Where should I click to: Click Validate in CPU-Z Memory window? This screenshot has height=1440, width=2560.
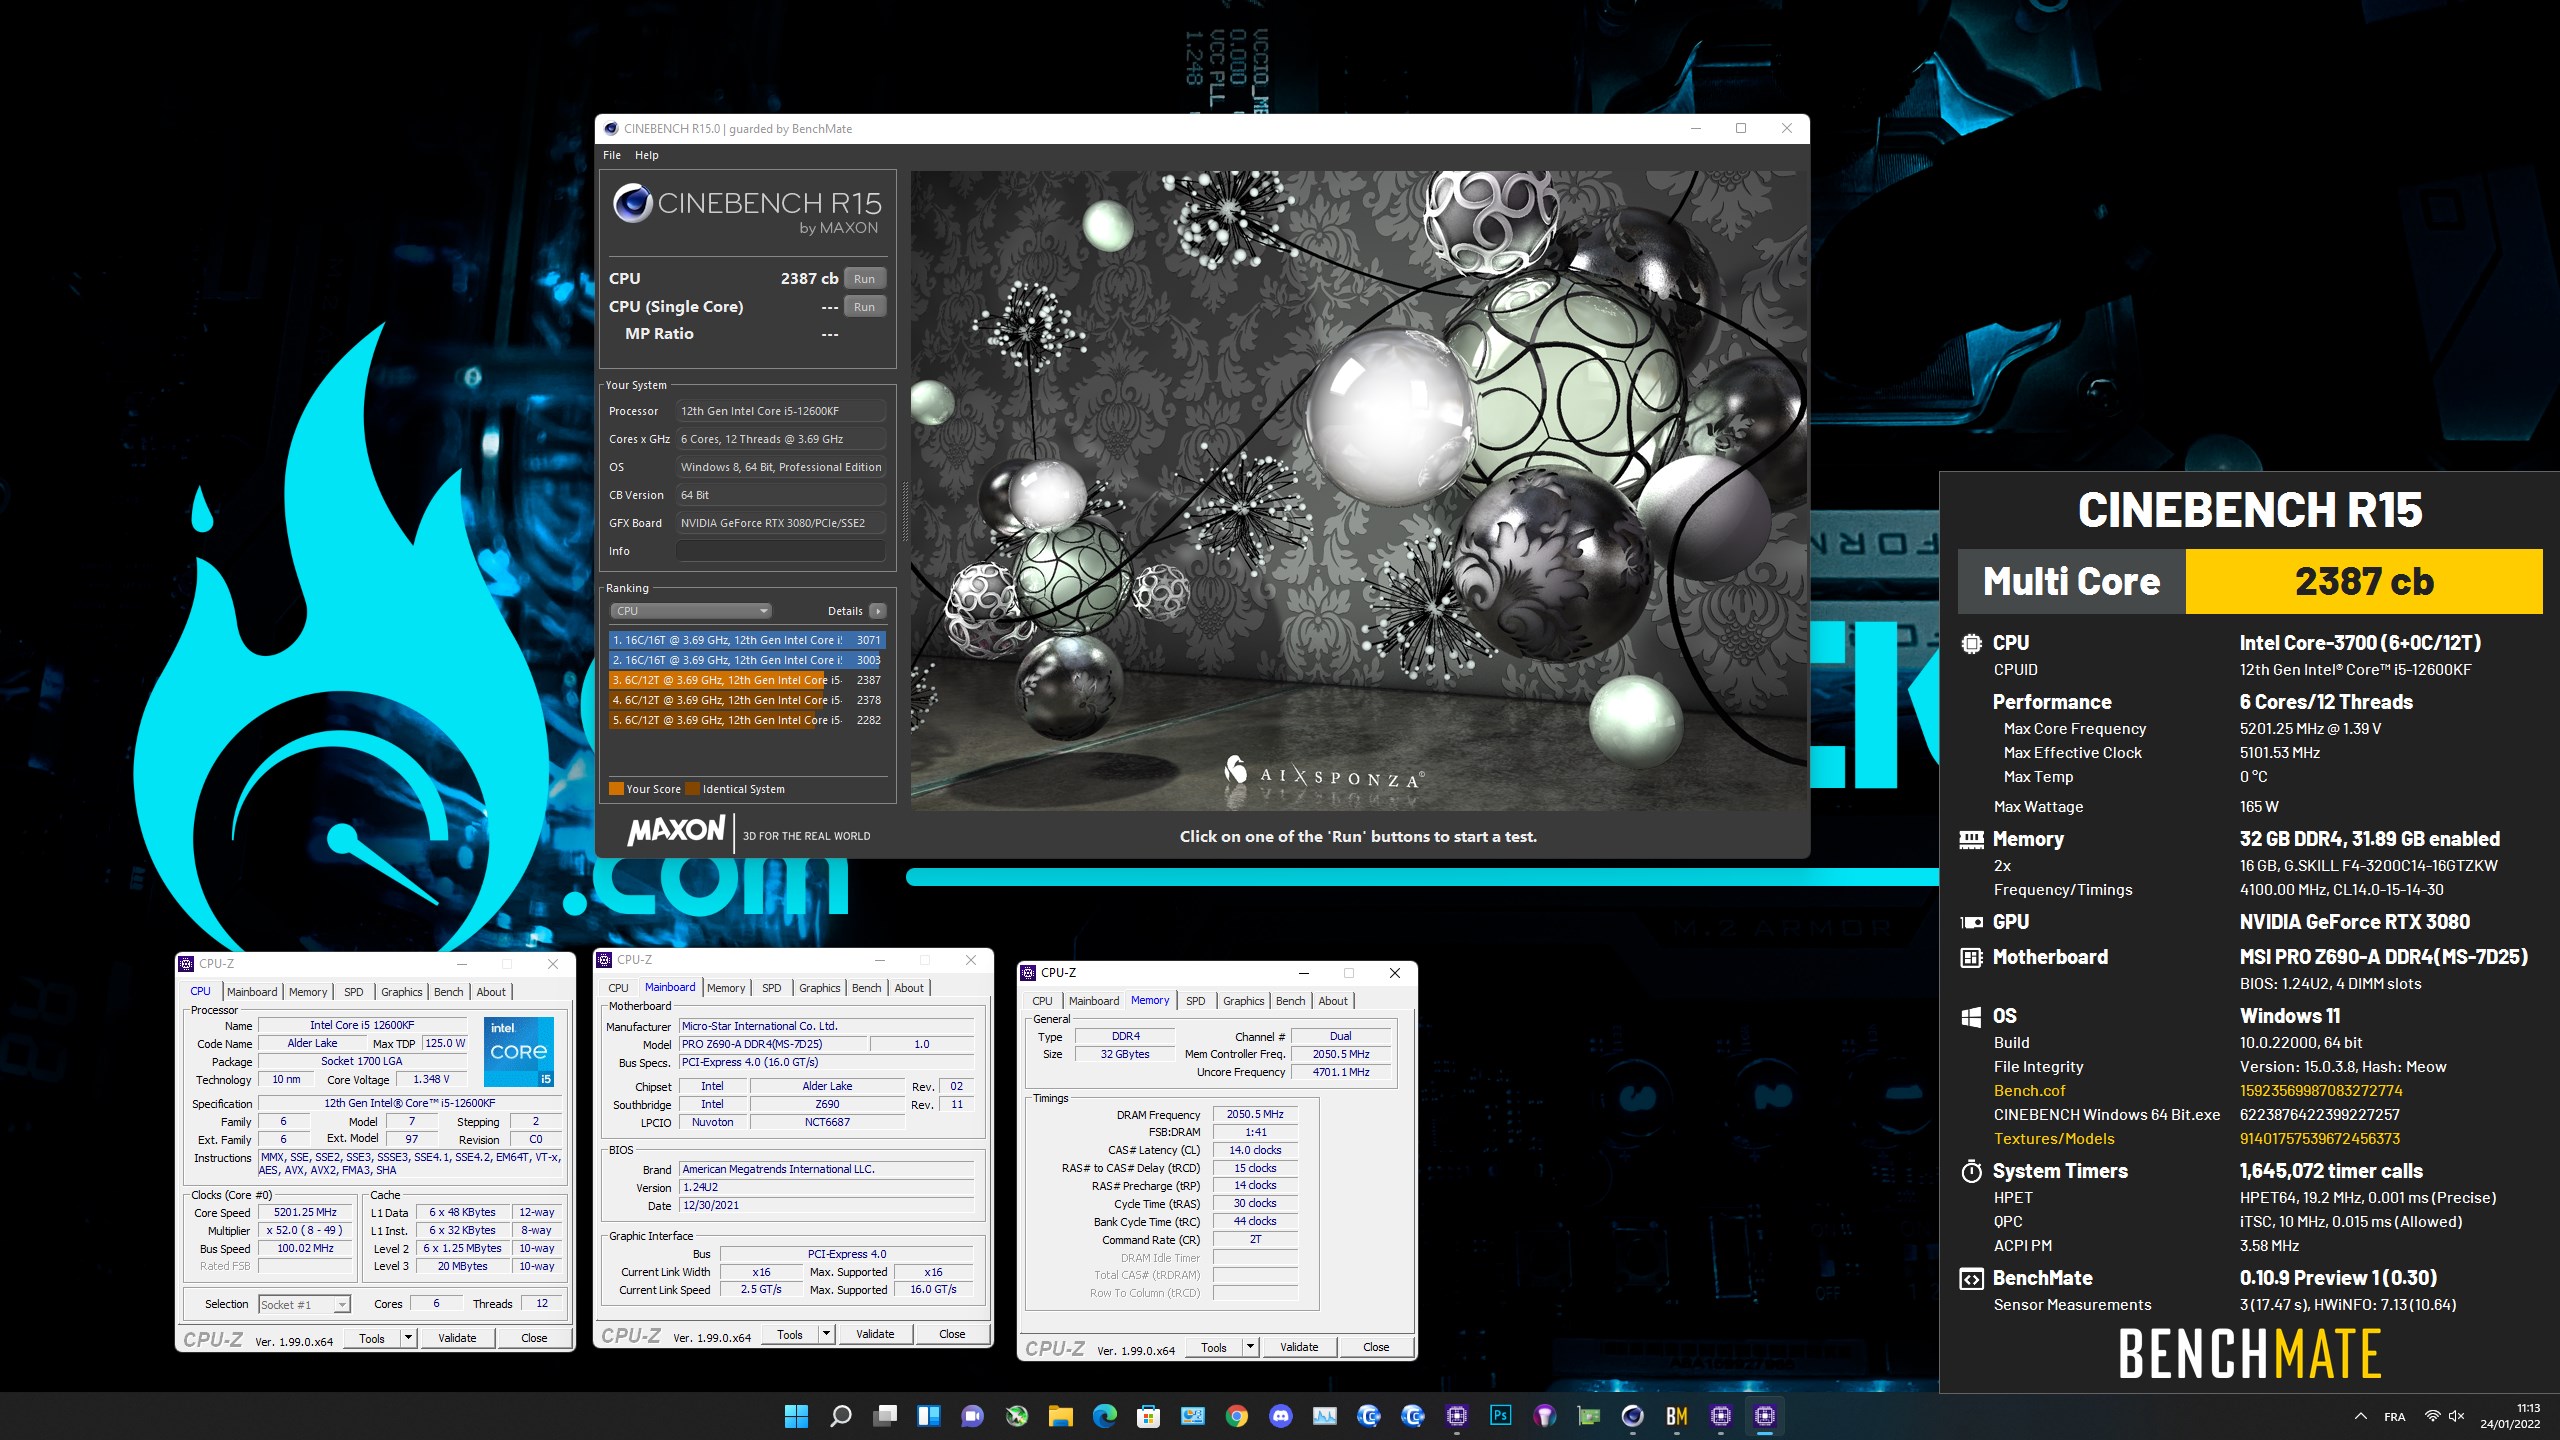tap(1299, 1347)
